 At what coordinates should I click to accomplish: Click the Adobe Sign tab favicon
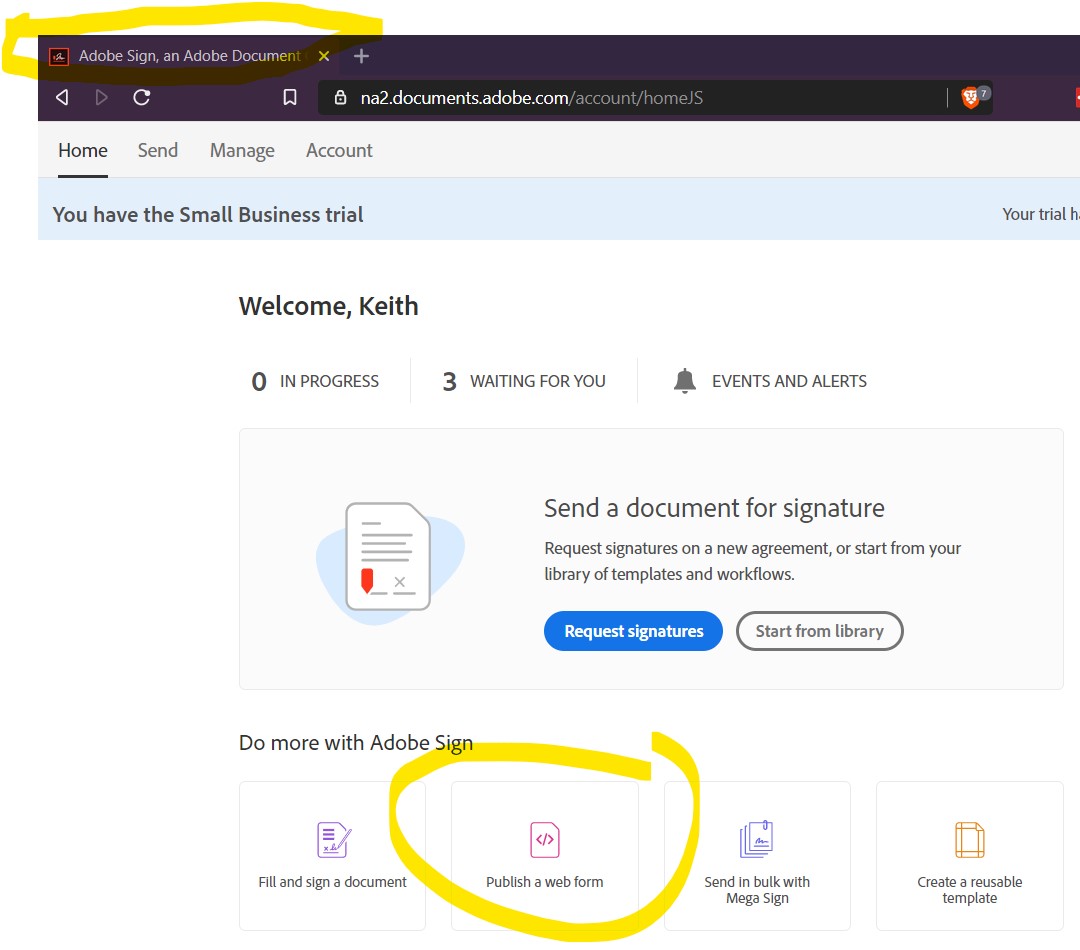59,56
